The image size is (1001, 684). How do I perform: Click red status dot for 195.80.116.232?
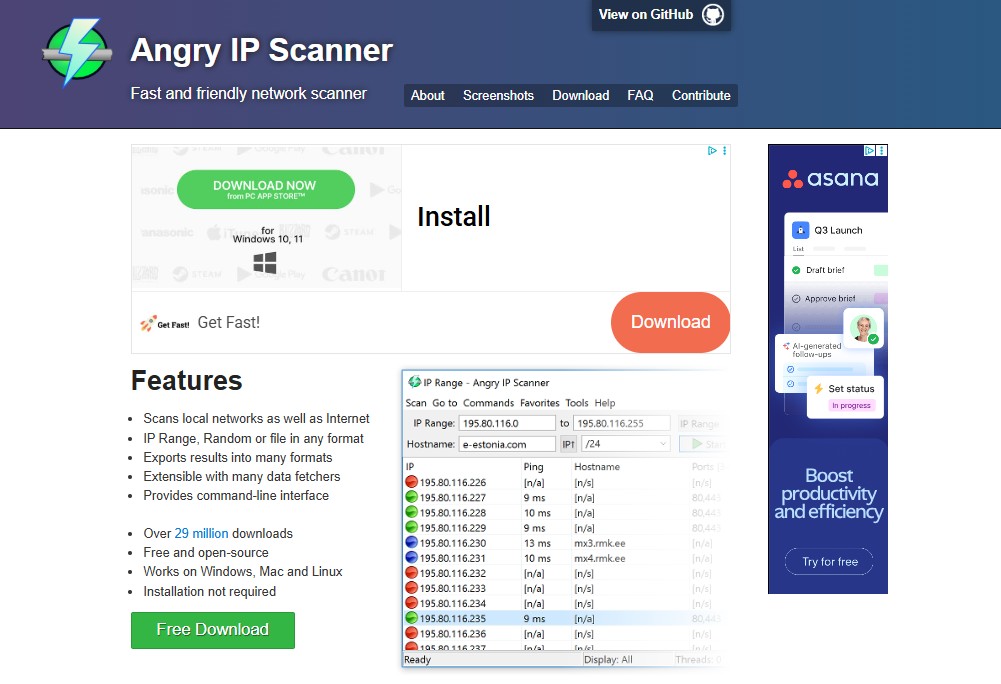pos(411,573)
